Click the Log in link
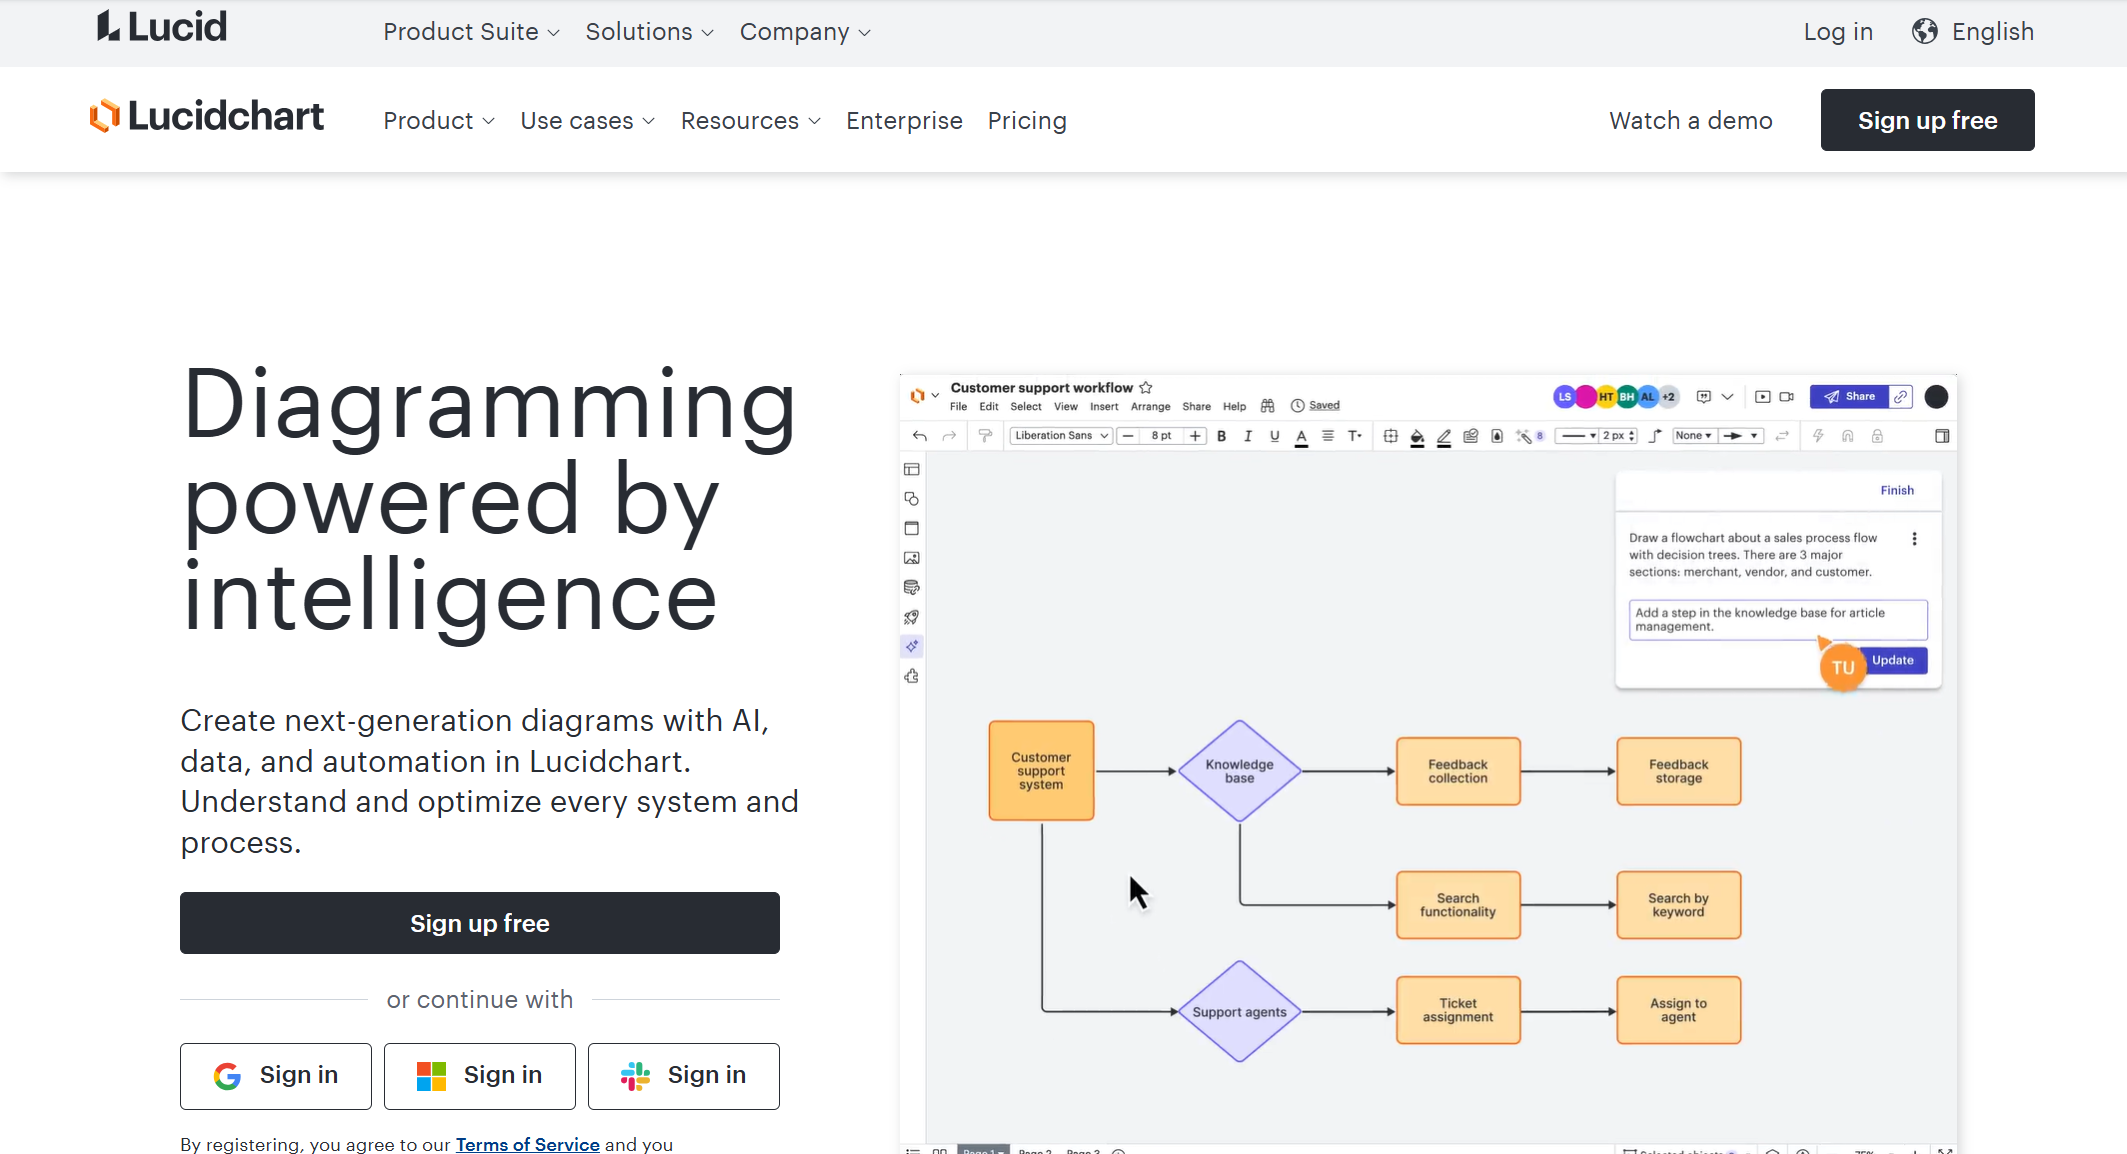Screen dimensions: 2127x1154 [1838, 32]
